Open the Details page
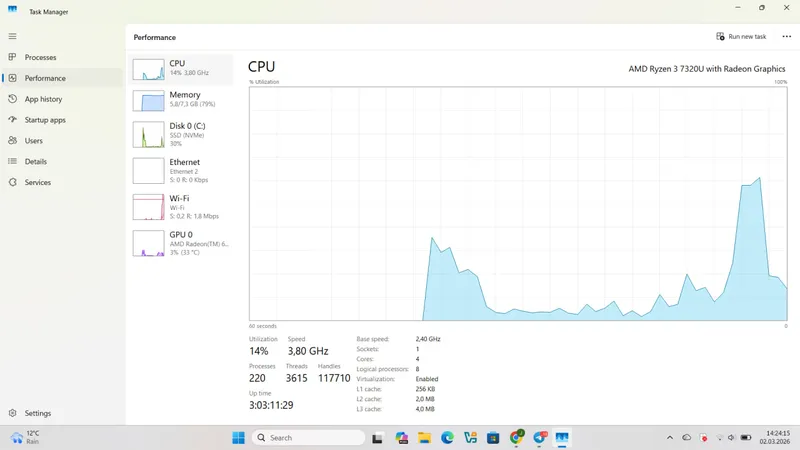This screenshot has height=450, width=800. [x=62, y=161]
